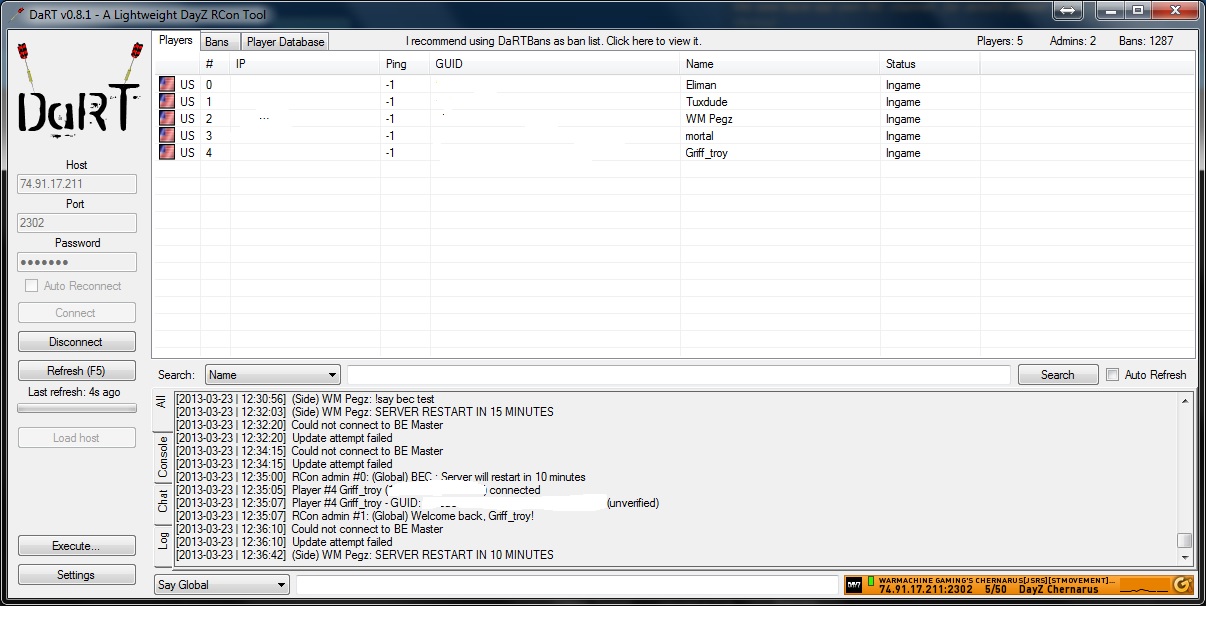Click the Bans: 1287 counter
Viewport: 1206px width, 630px height.
[1146, 41]
